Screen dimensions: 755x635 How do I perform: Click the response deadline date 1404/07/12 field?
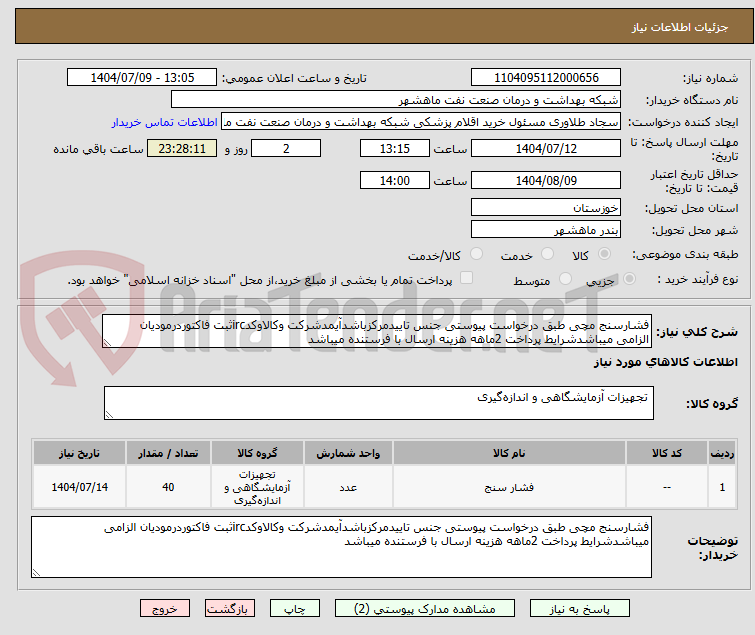[x=546, y=148]
